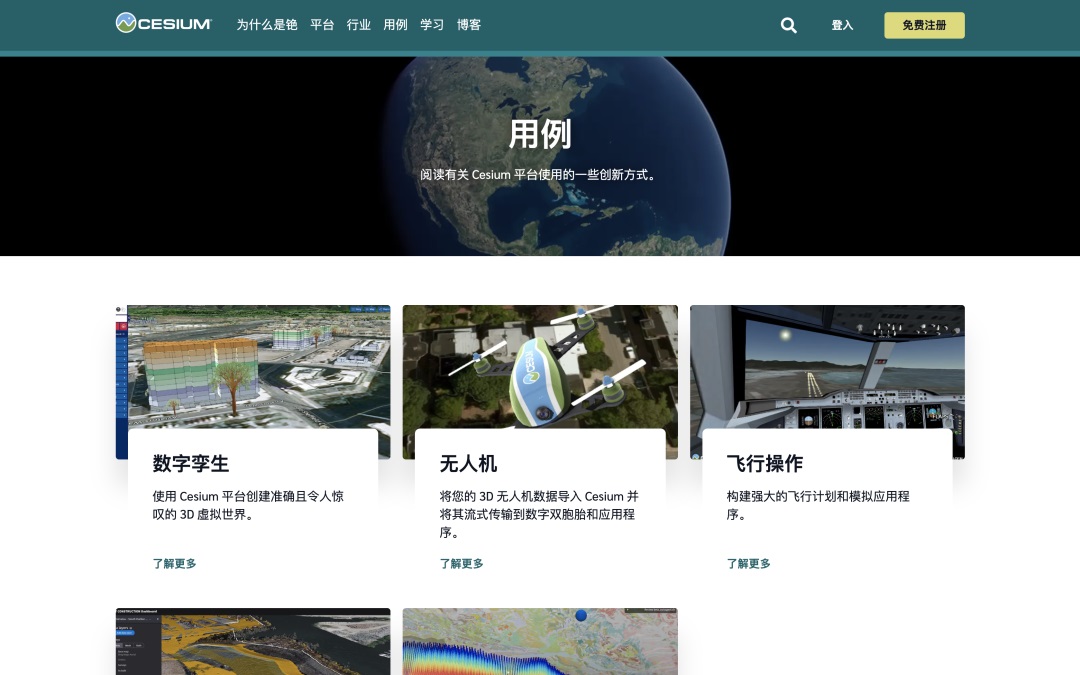
Task: Select 用例 in the navigation bar
Action: click(396, 25)
